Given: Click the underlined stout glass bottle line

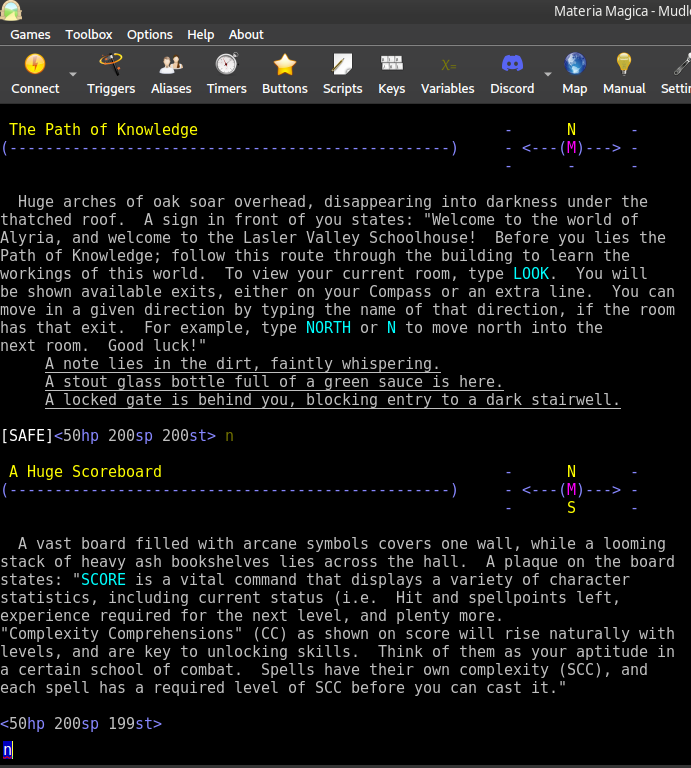Looking at the screenshot, I should click(274, 382).
